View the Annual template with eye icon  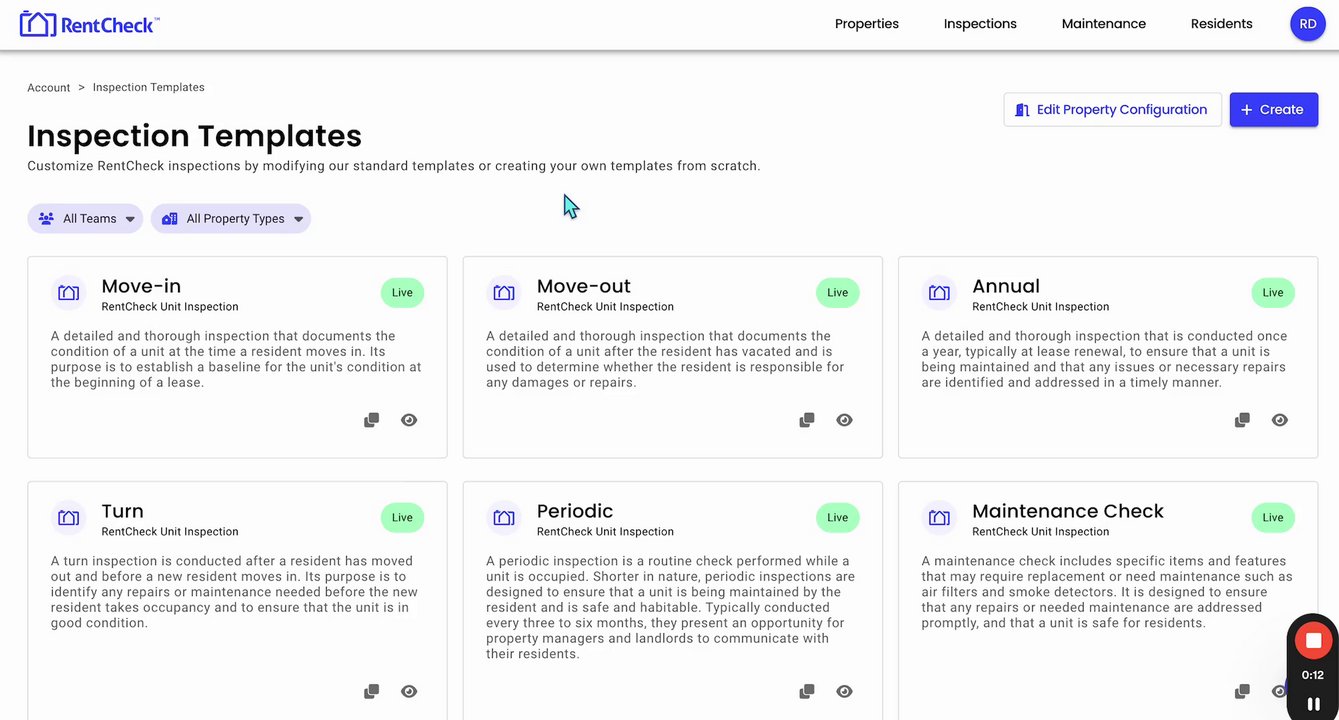(1279, 420)
